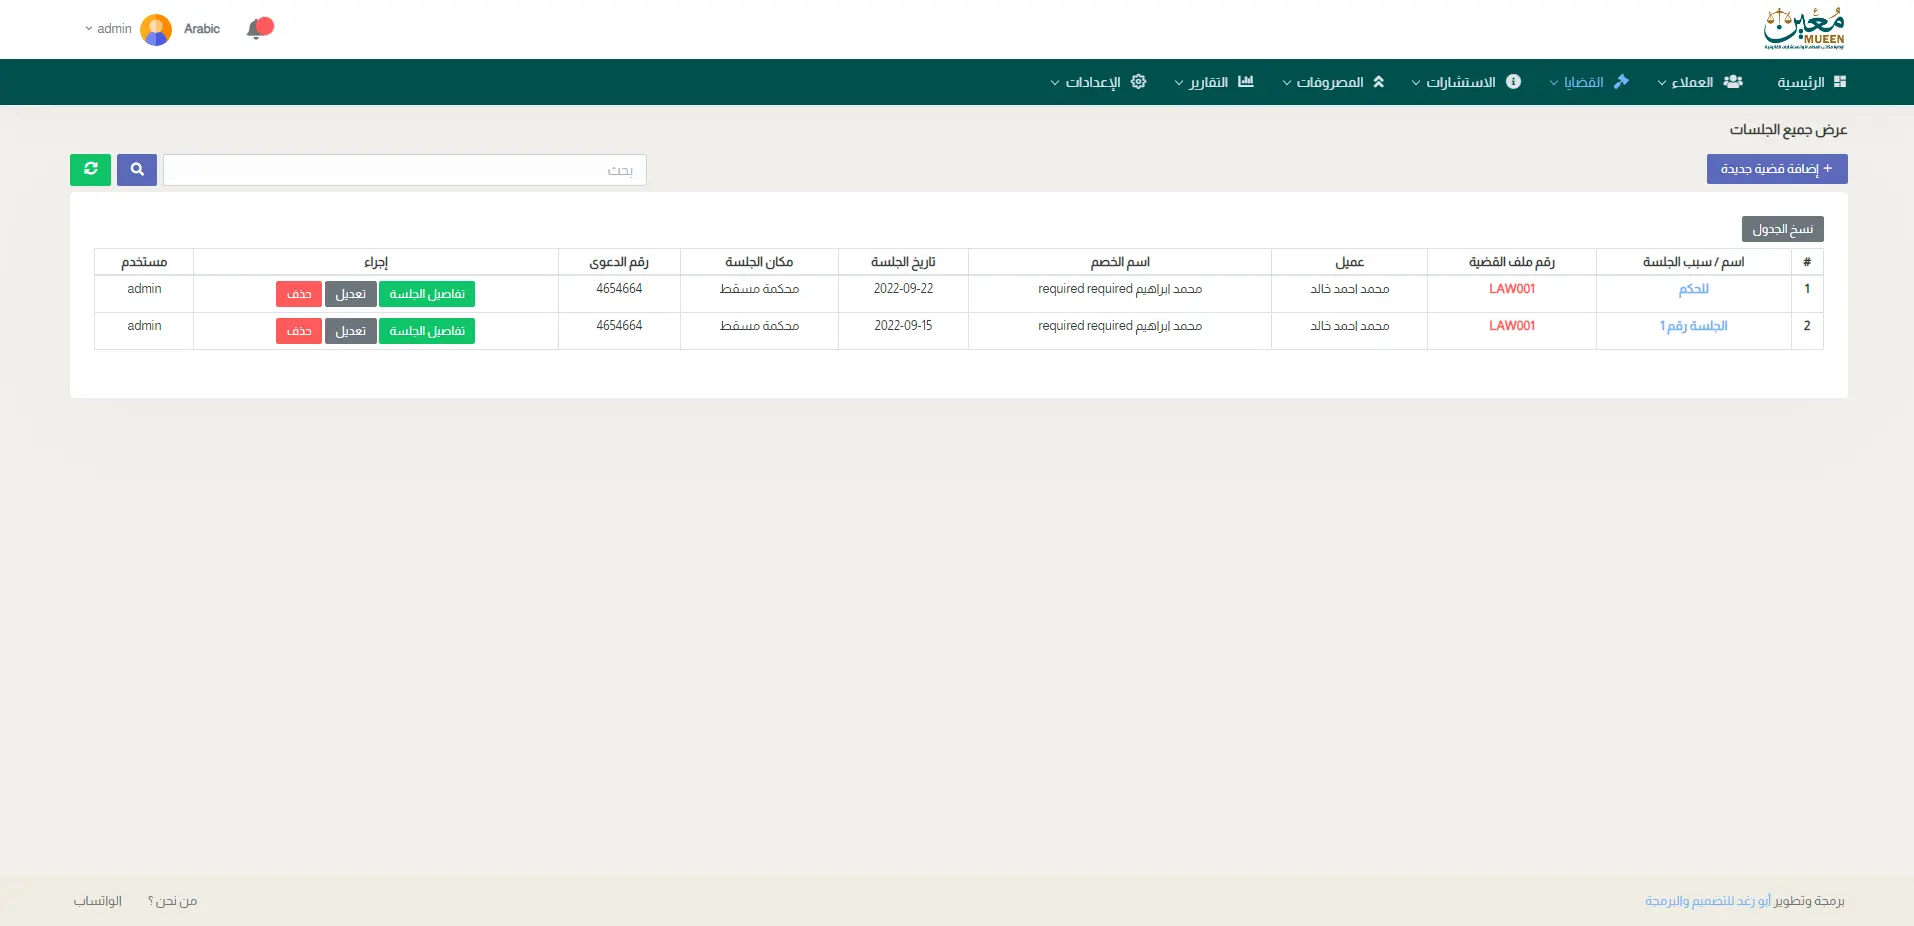Click the search input field

(x=405, y=170)
